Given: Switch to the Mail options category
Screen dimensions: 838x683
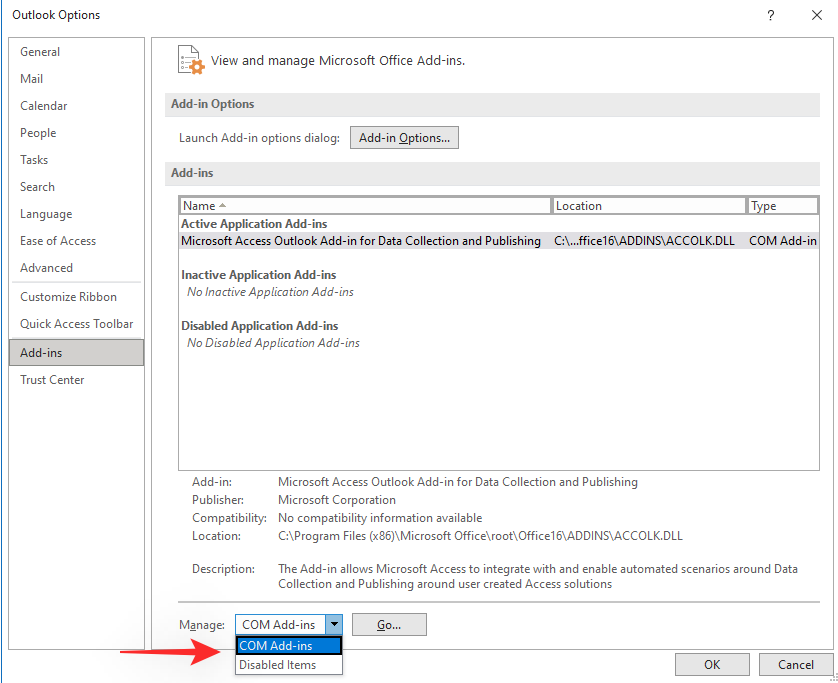Looking at the screenshot, I should [32, 79].
